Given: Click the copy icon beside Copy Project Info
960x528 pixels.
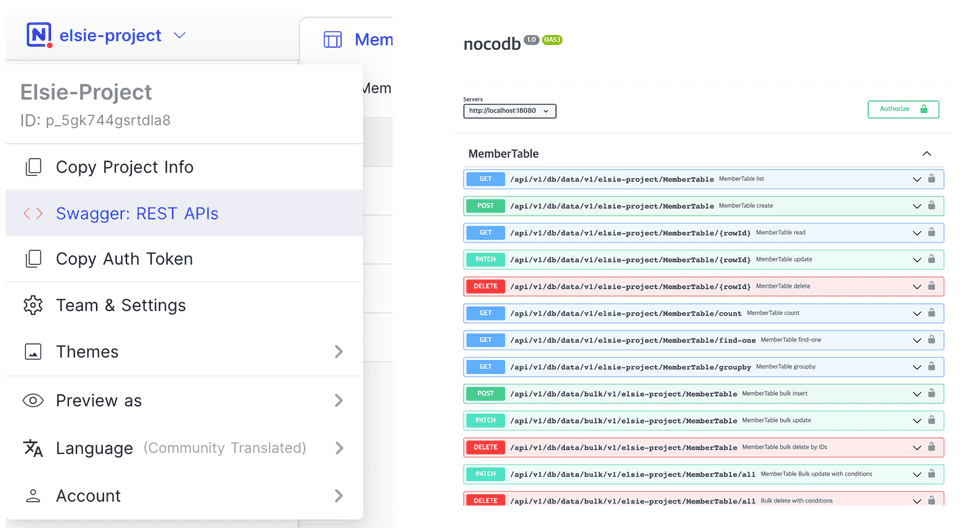Looking at the screenshot, I should coord(33,167).
